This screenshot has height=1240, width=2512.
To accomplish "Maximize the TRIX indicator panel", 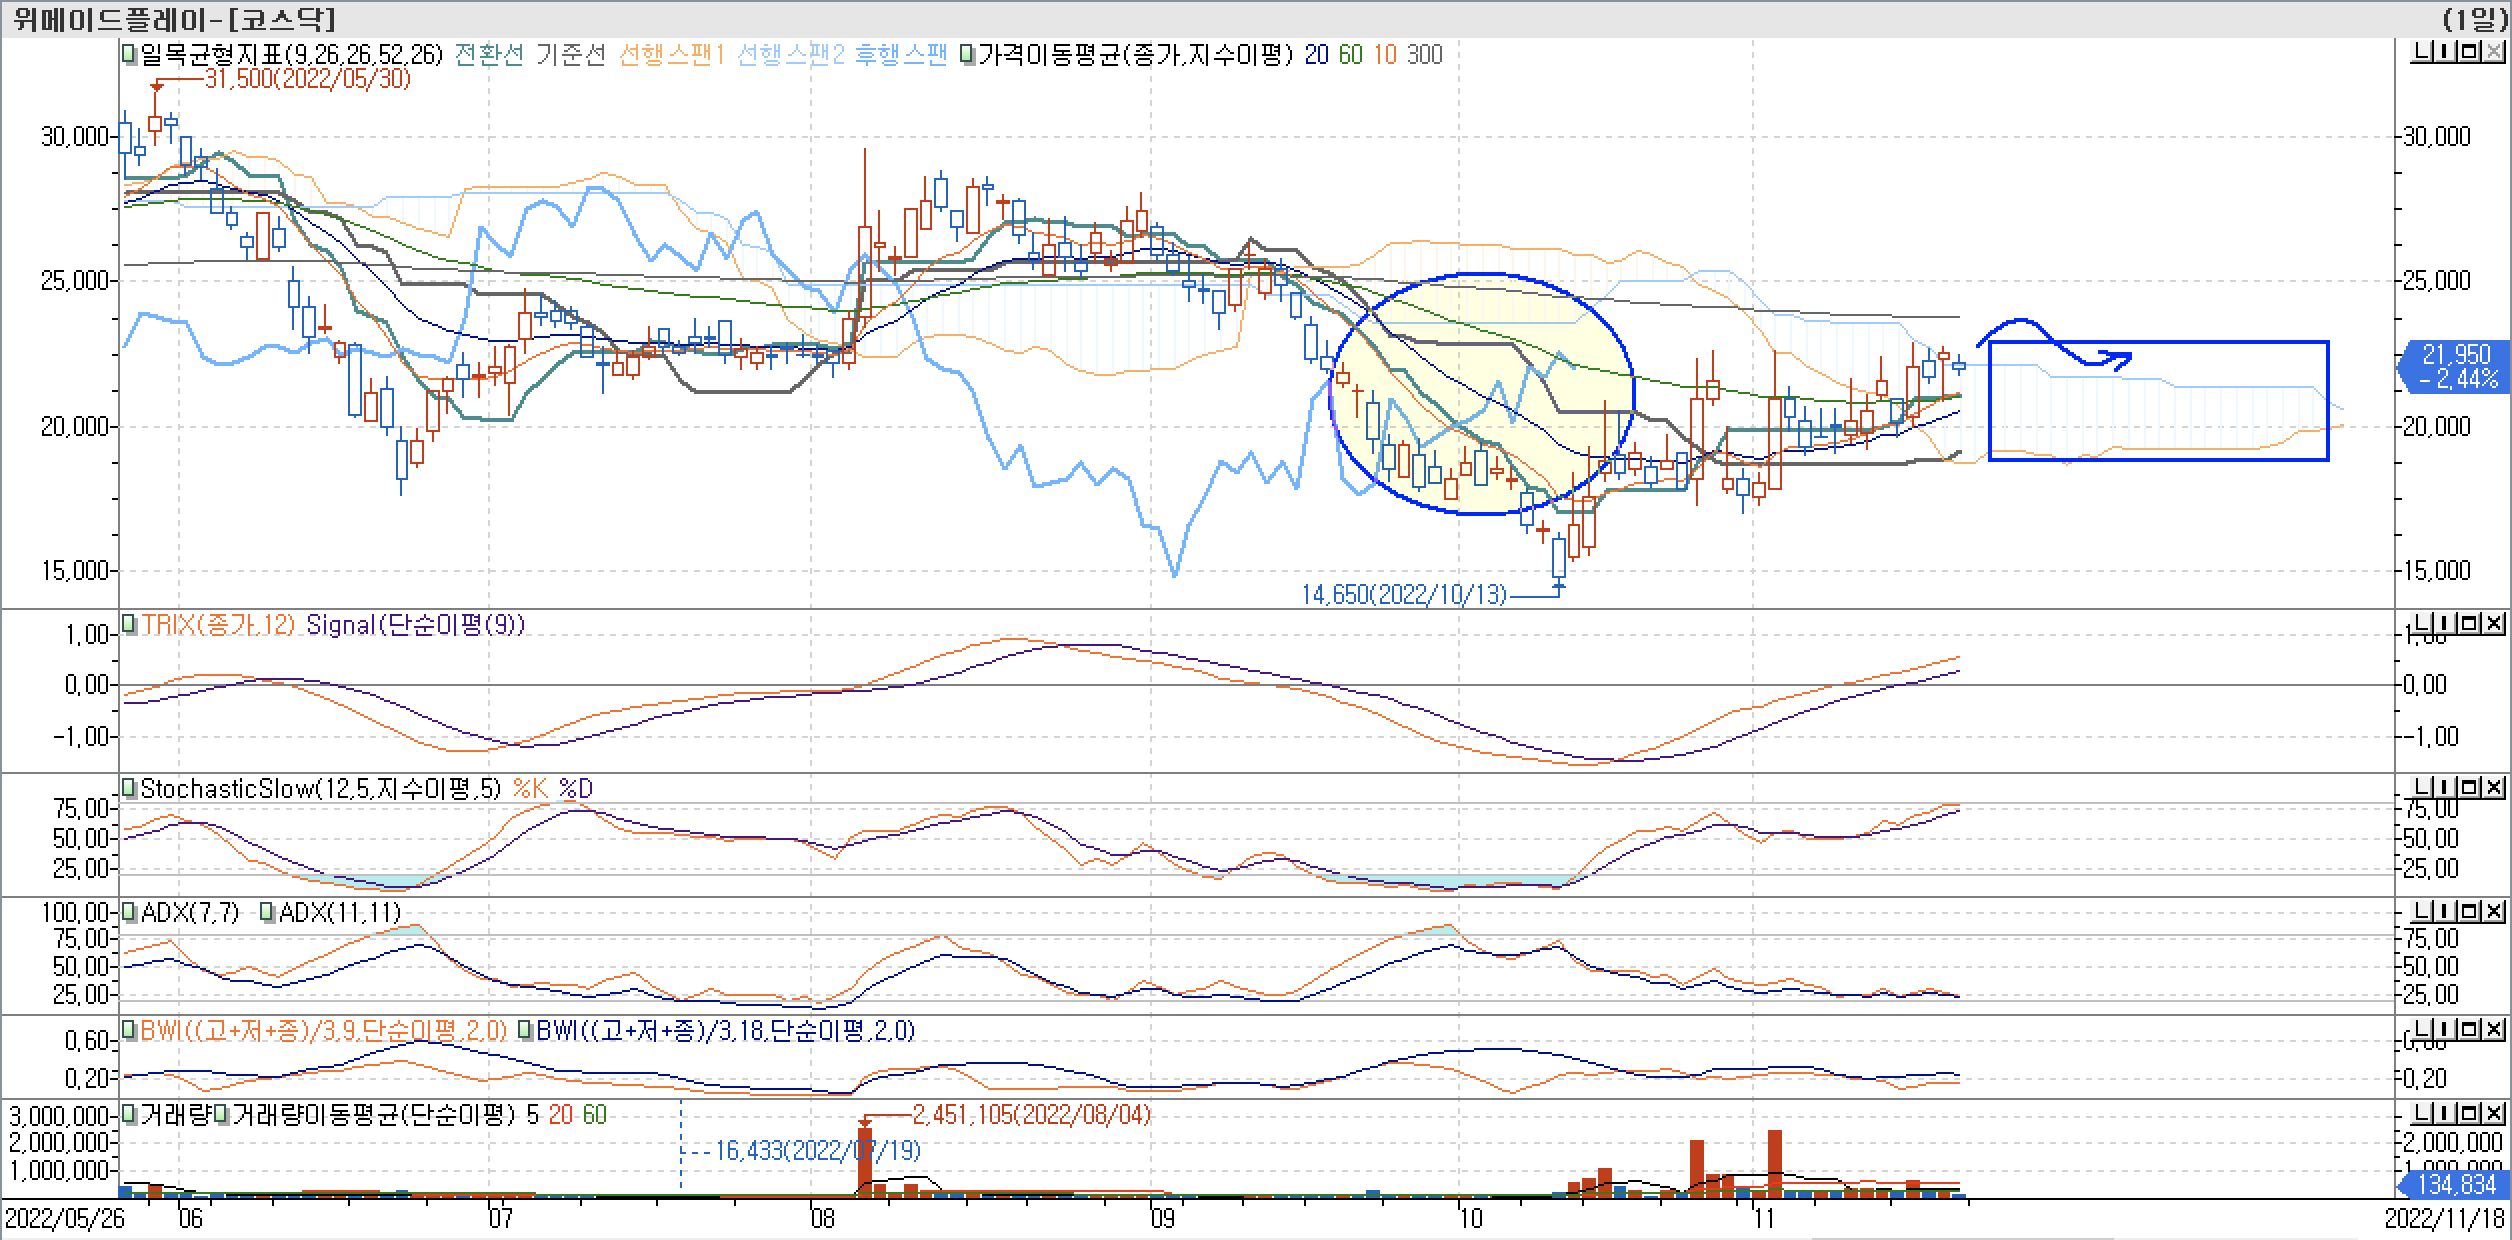I will coord(2468,624).
